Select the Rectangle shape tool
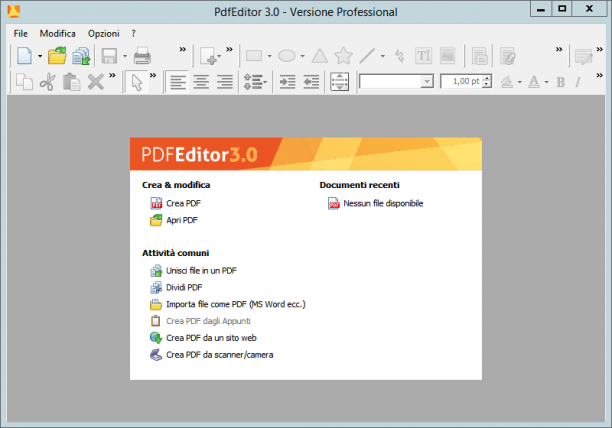612x428 pixels. [254, 56]
